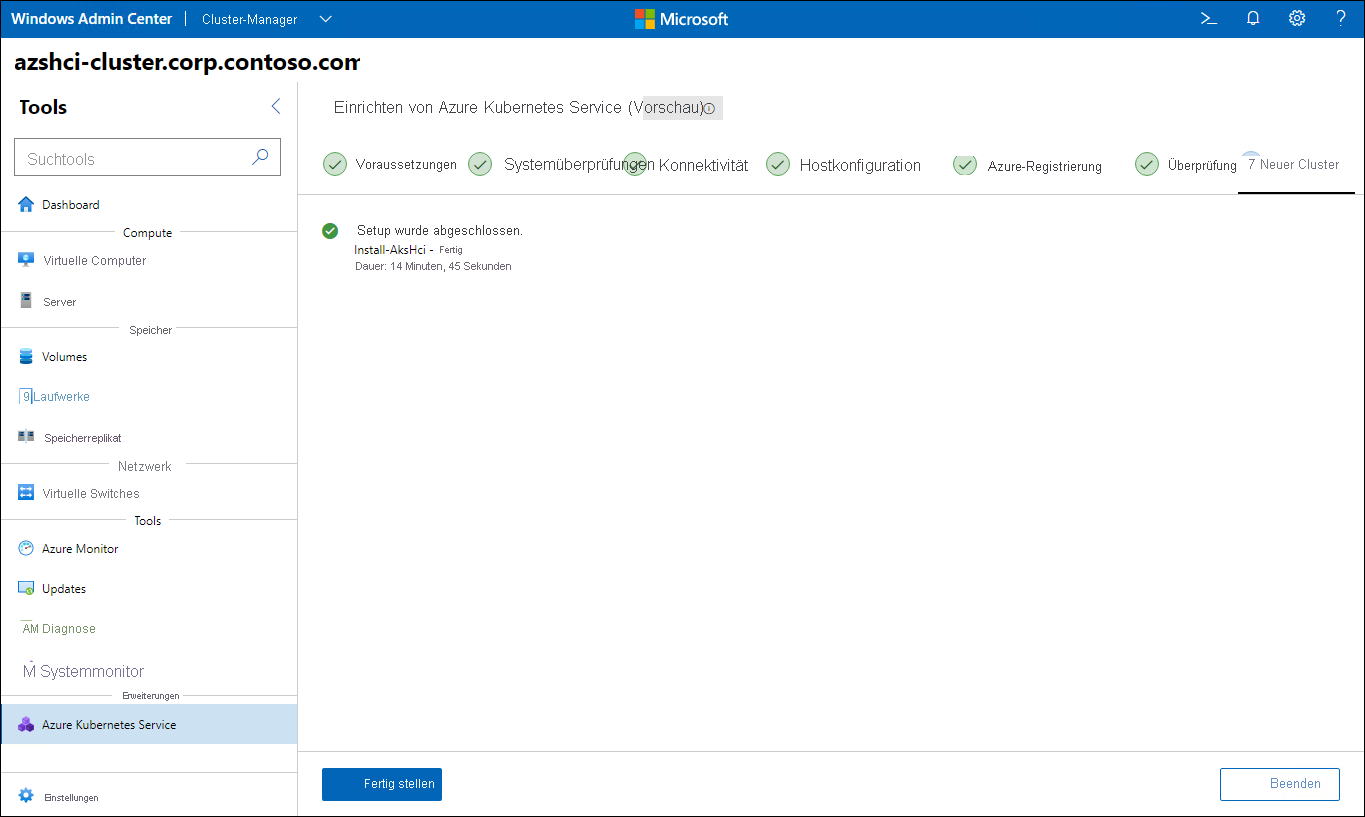Open the help question mark icon
Image resolution: width=1365 pixels, height=817 pixels.
coord(1341,18)
